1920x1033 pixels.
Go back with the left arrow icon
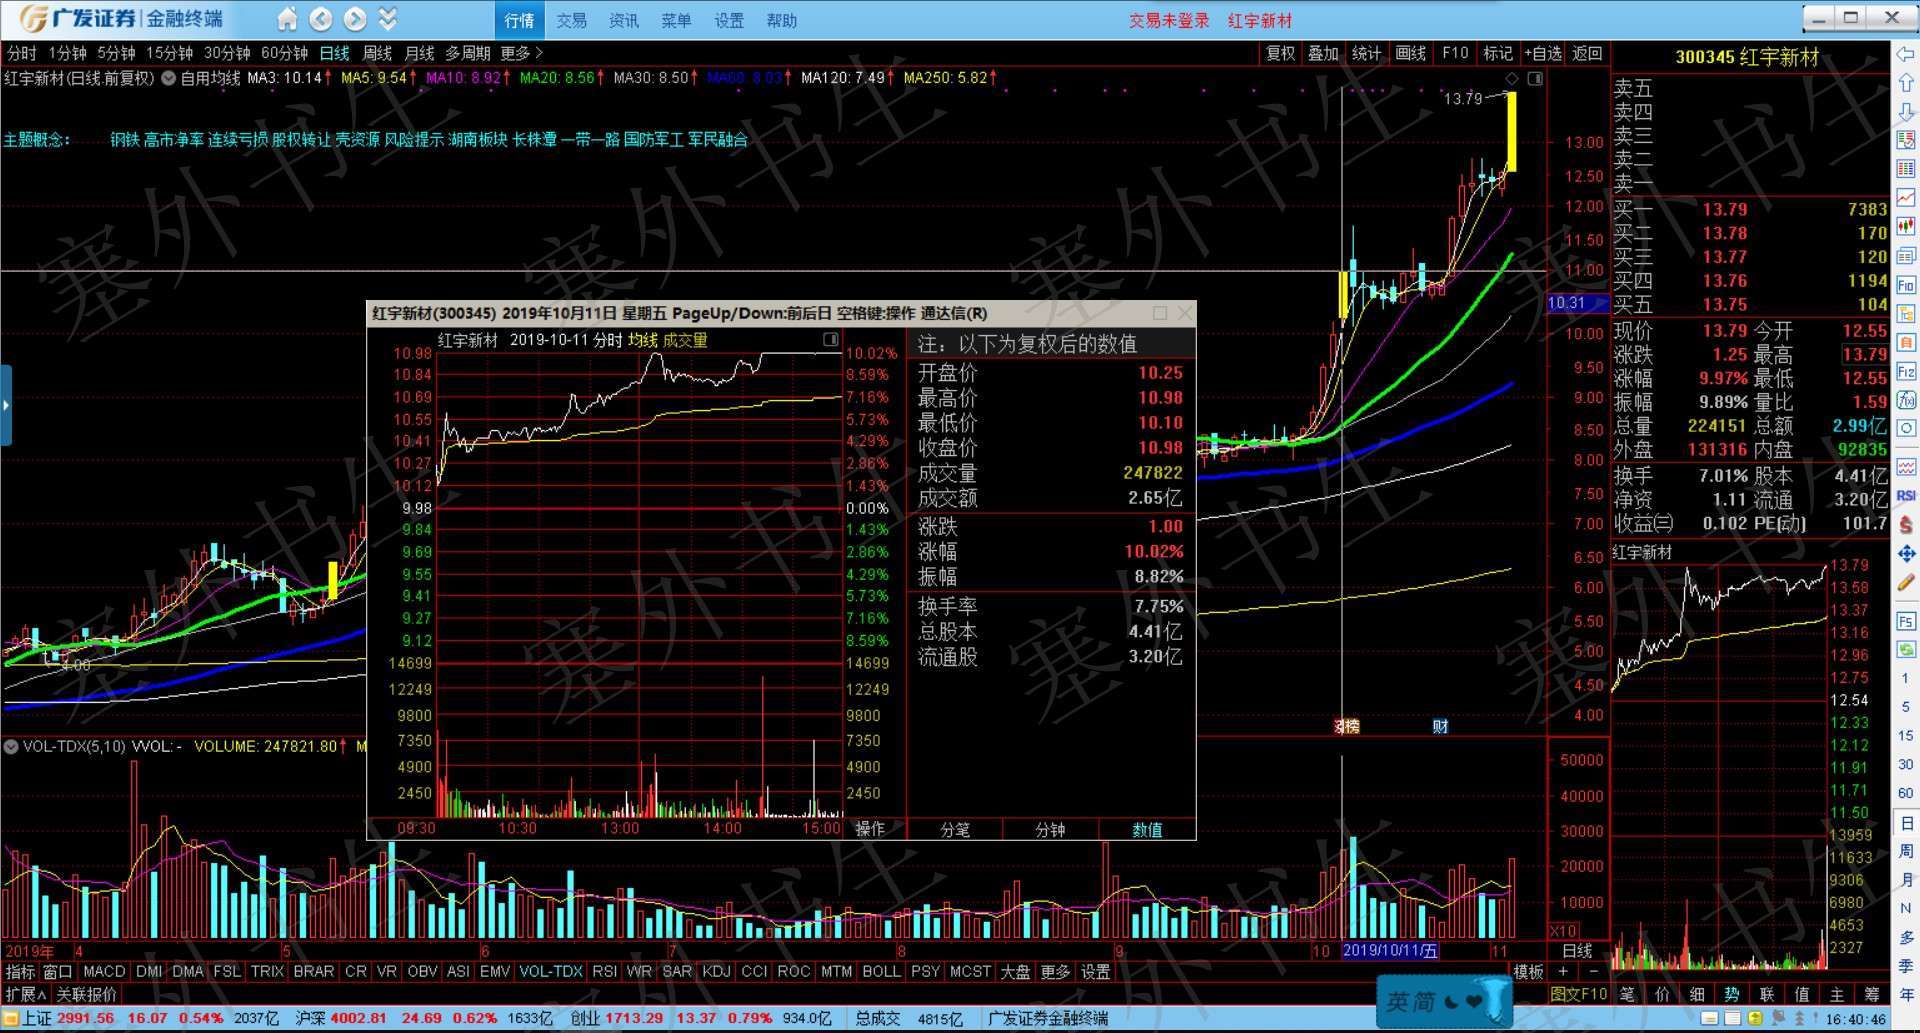tap(321, 19)
